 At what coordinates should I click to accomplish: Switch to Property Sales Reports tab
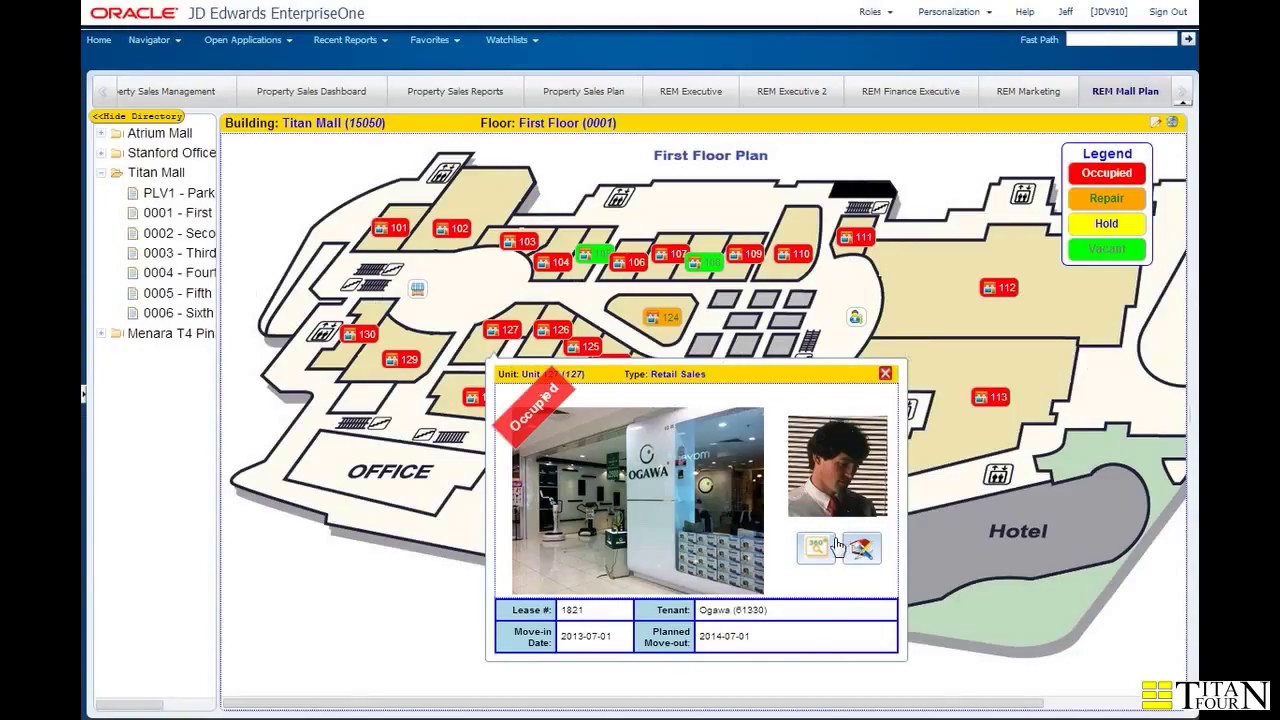coord(455,91)
